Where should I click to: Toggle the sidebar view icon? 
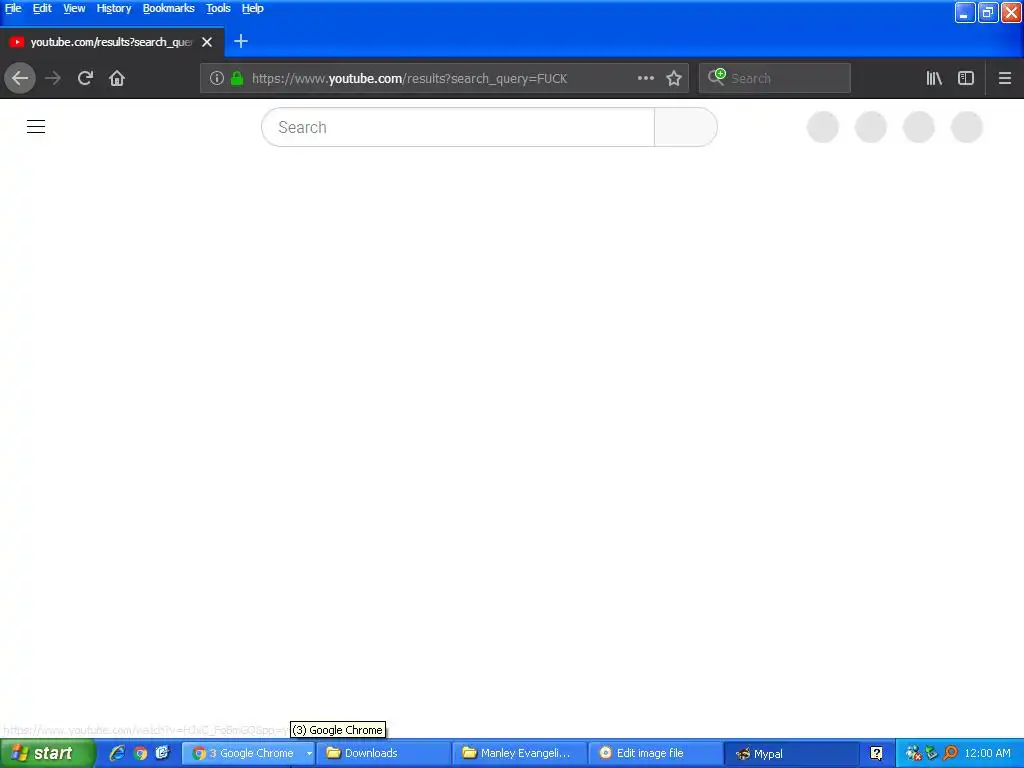966,78
